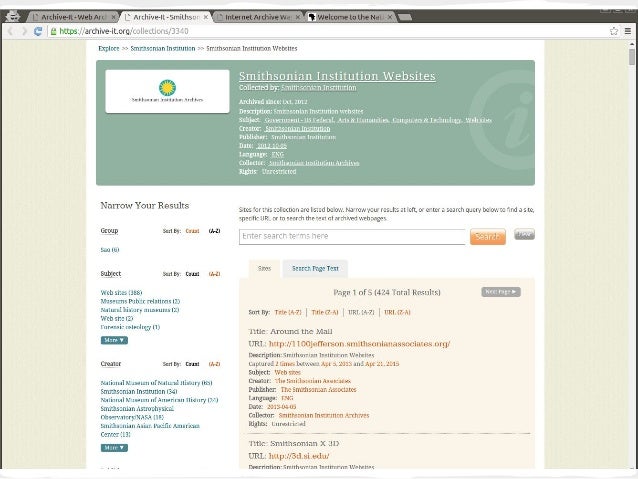638x479 pixels.
Task: Go back using the browser back arrow
Action: (x=11, y=31)
